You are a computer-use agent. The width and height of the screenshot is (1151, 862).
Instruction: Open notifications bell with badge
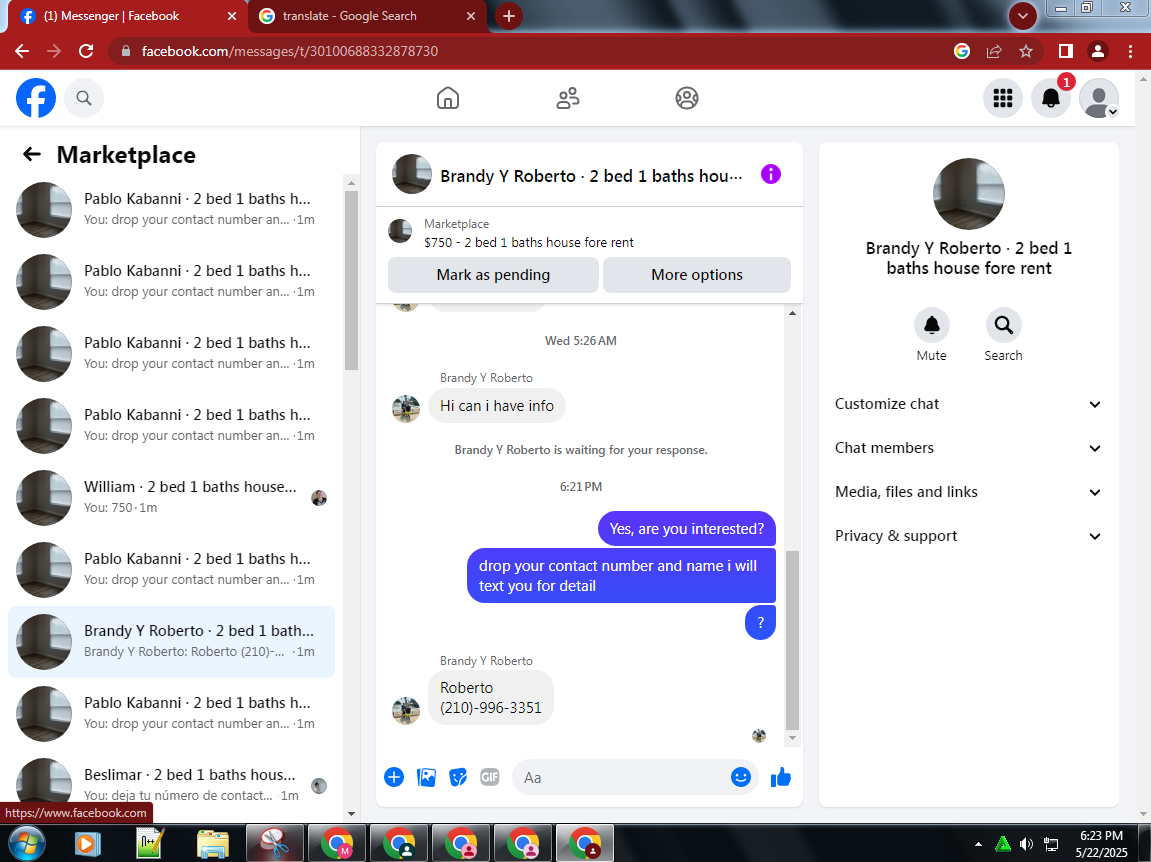point(1050,98)
